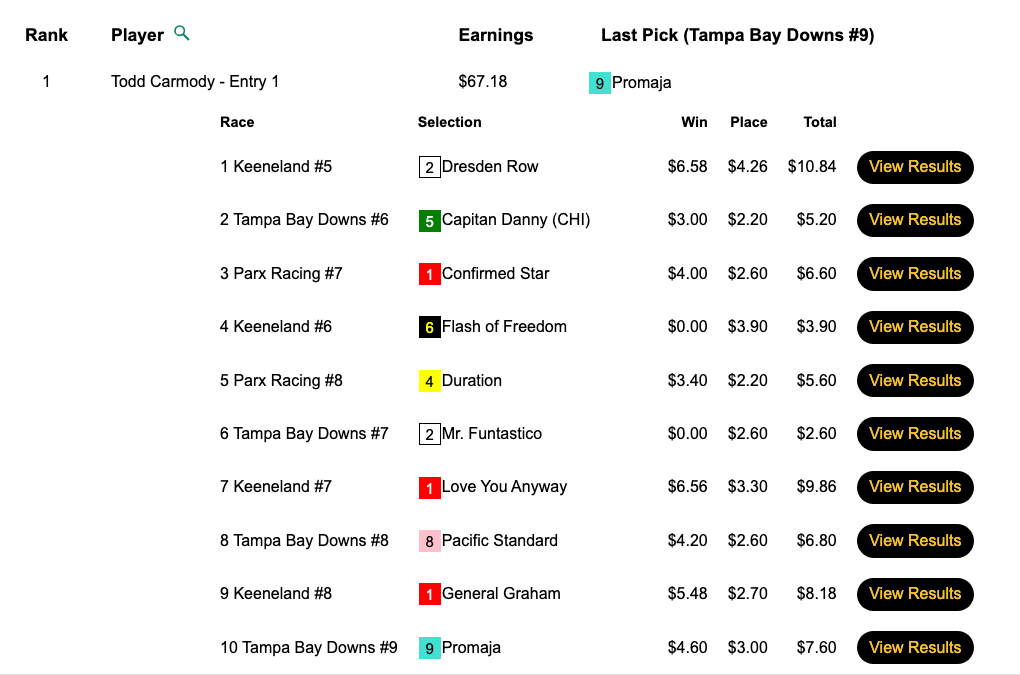The height and width of the screenshot is (675, 1020).
Task: Open results for Tampa Bay Downs #7
Action: point(914,434)
